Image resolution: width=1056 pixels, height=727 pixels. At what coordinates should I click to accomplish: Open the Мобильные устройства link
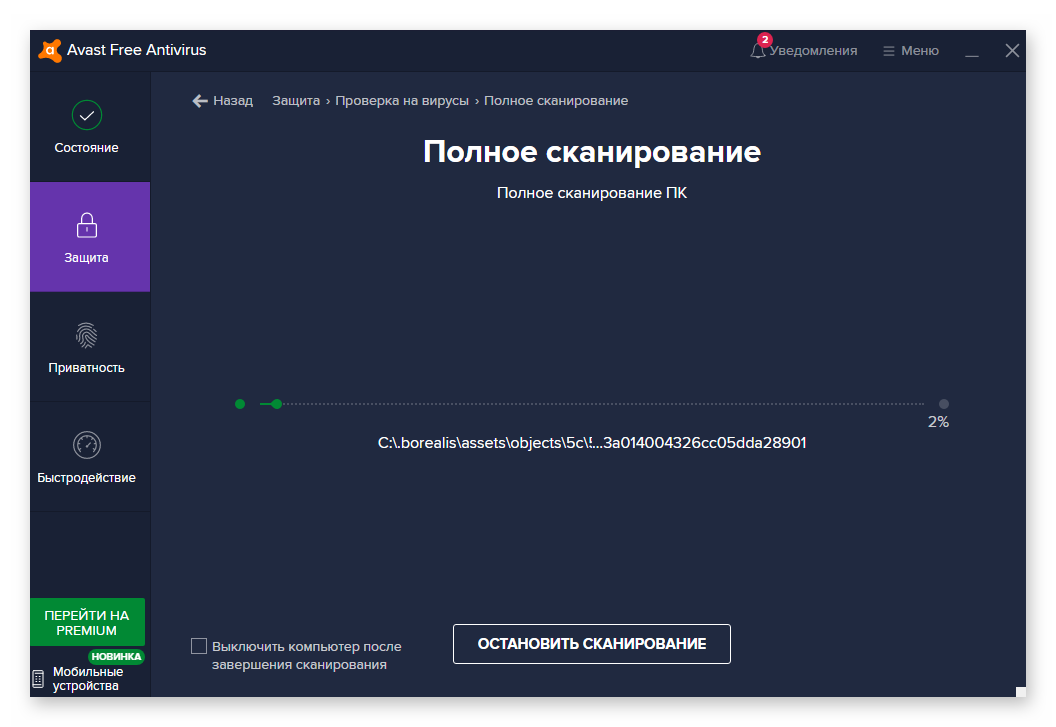point(88,678)
